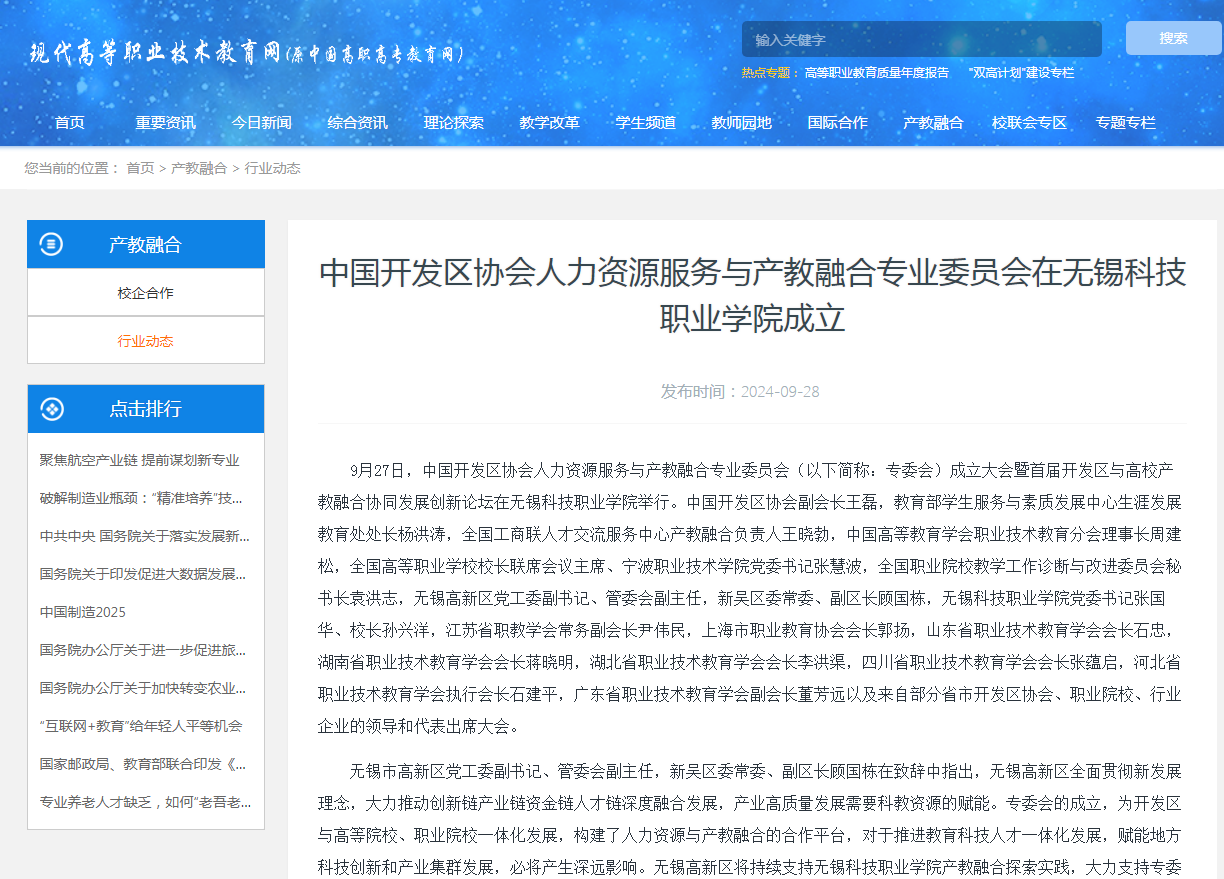Go to 首页 in navigation bar
1224x879 pixels.
point(70,123)
